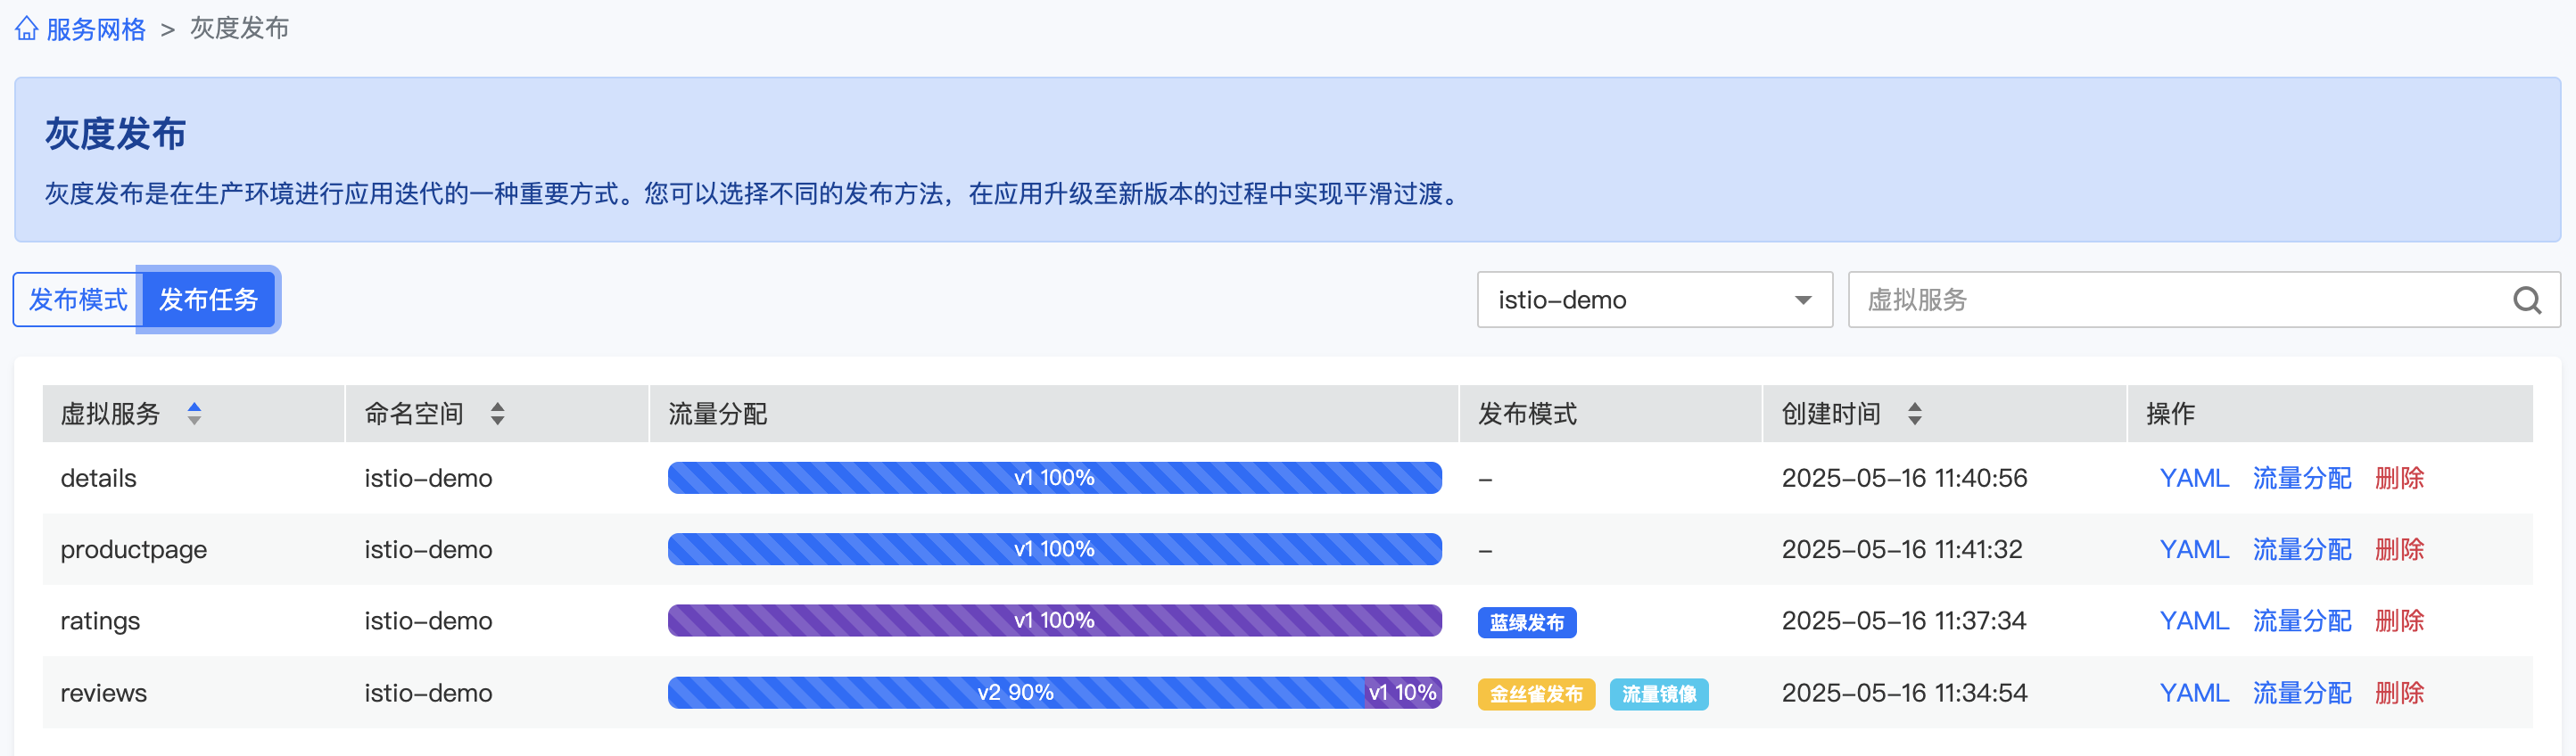
Task: Delete the productpage virtual service
Action: (2399, 549)
